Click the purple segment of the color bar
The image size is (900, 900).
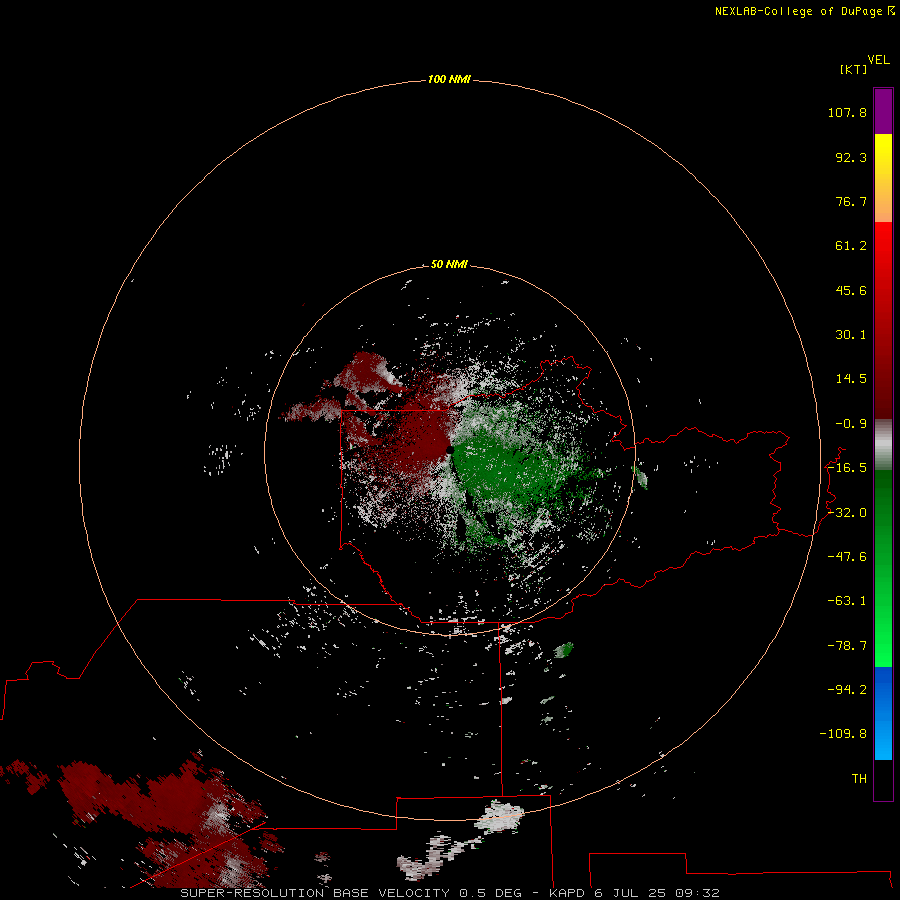(x=883, y=111)
